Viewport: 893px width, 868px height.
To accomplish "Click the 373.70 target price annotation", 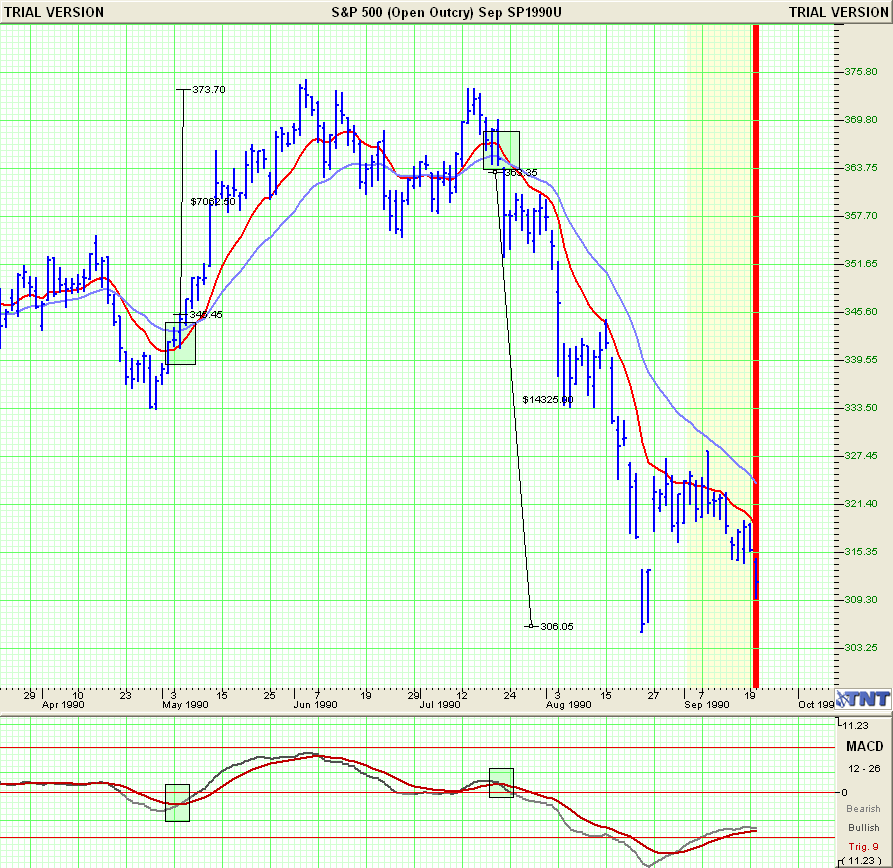I will pos(208,89).
